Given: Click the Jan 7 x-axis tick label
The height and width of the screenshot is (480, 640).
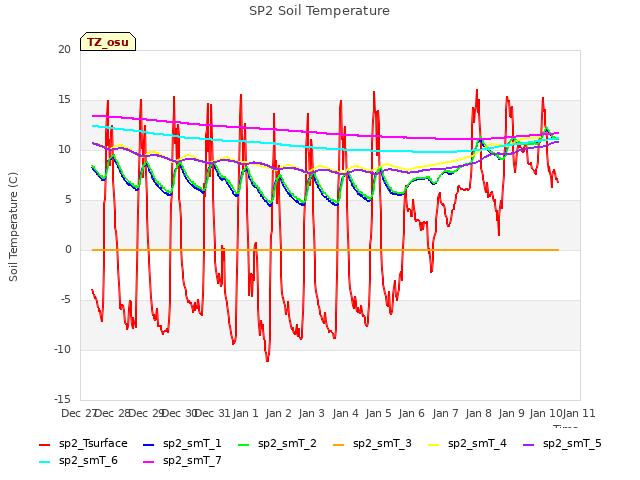Looking at the screenshot, I should point(445,413).
